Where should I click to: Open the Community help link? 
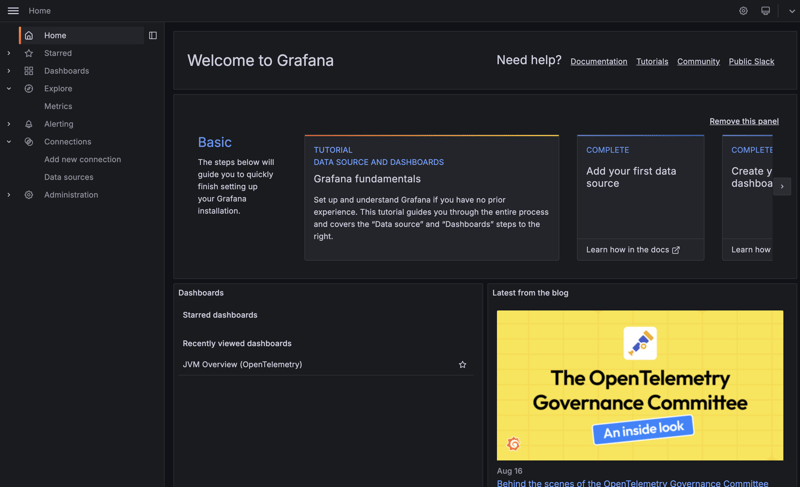pos(698,62)
